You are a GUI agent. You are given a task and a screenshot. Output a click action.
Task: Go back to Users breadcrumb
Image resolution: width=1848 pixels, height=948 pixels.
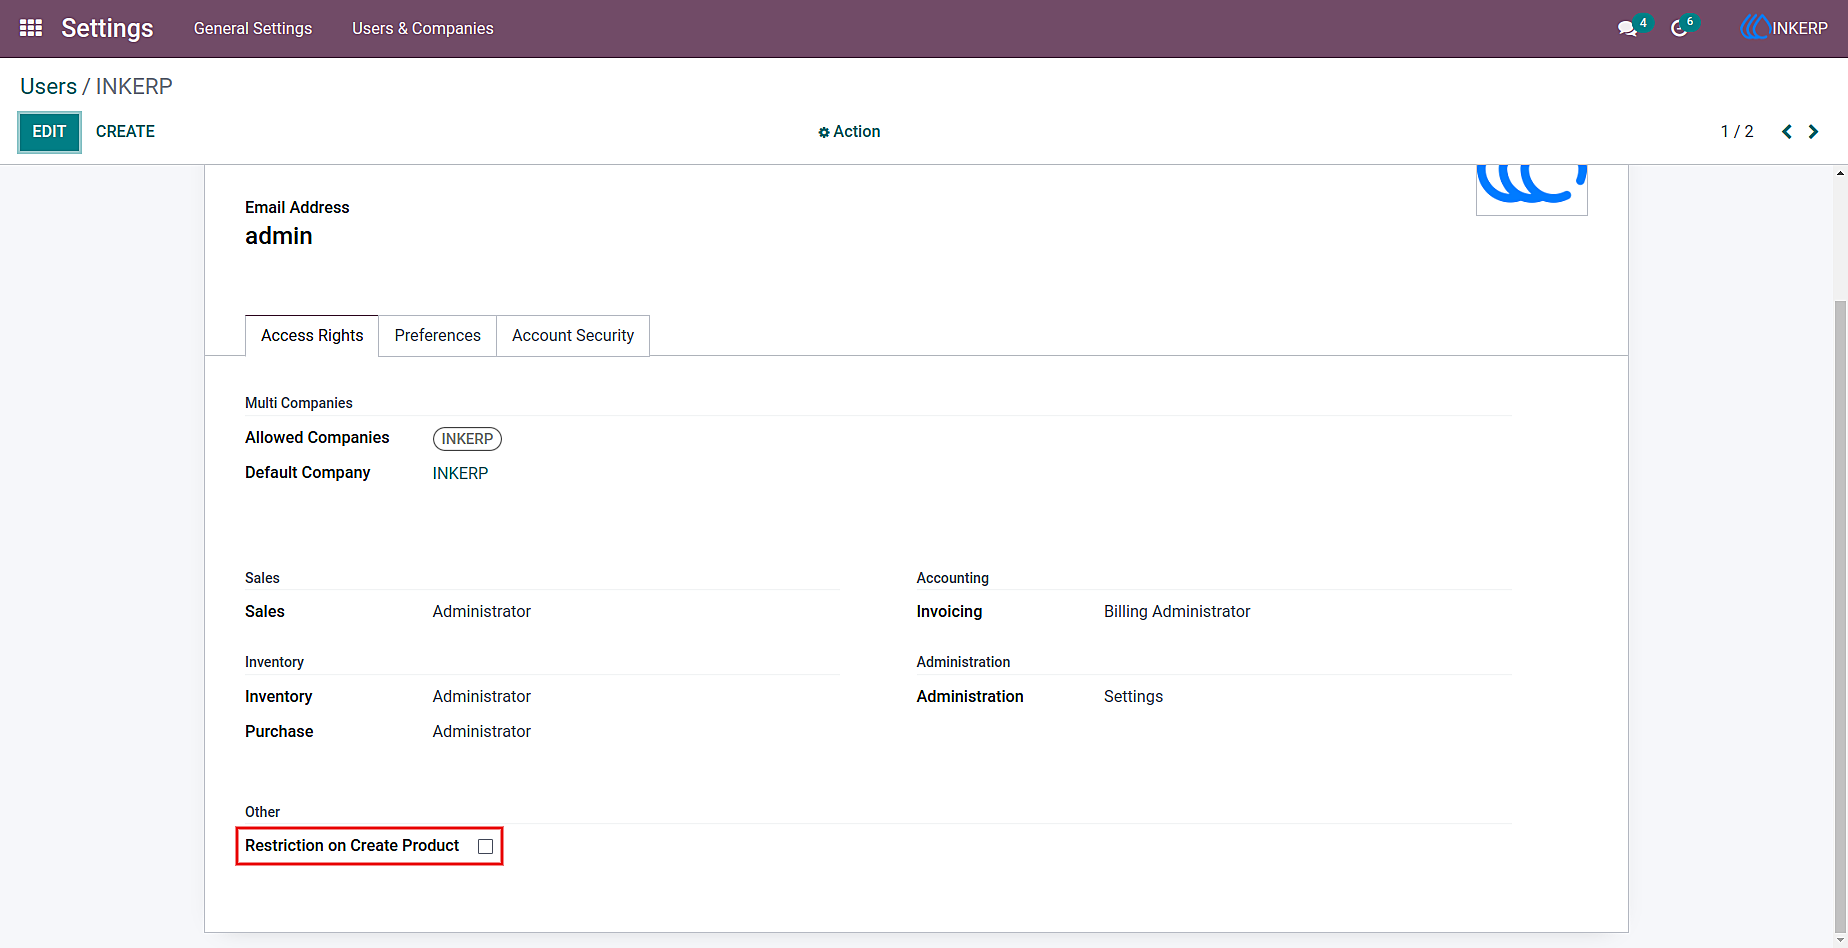48,87
